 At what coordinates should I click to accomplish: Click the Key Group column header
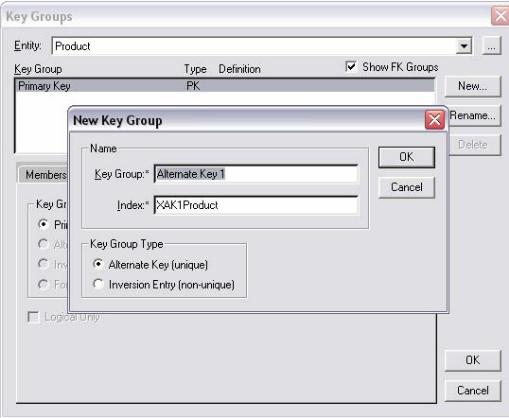(38, 69)
